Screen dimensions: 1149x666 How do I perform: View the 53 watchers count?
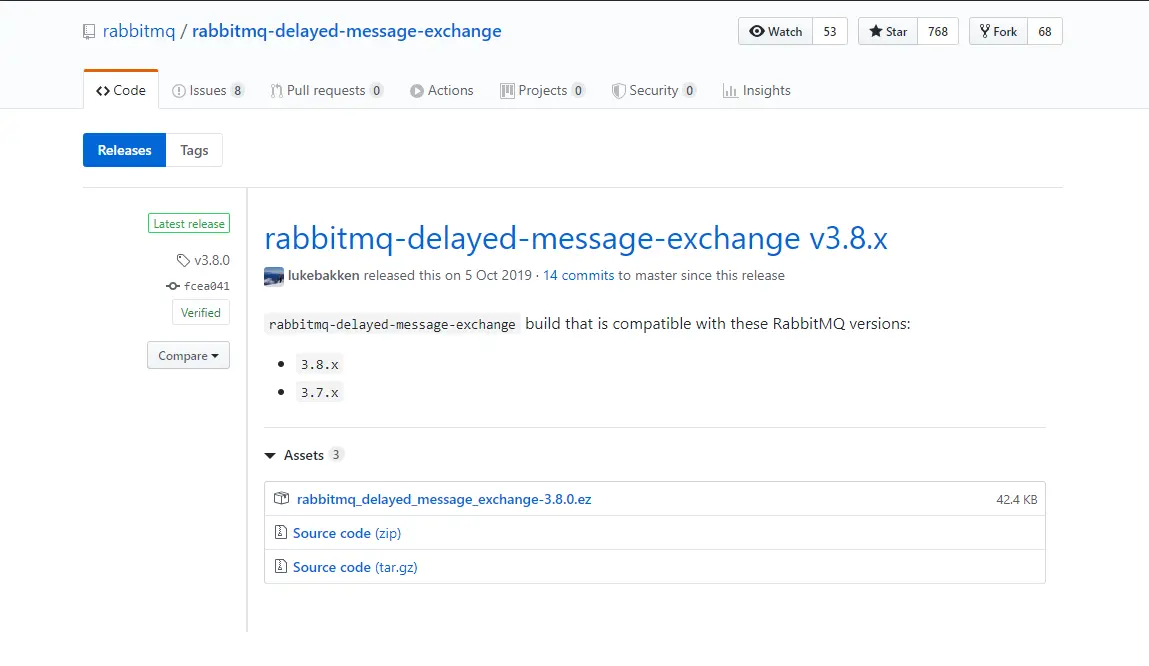(830, 32)
